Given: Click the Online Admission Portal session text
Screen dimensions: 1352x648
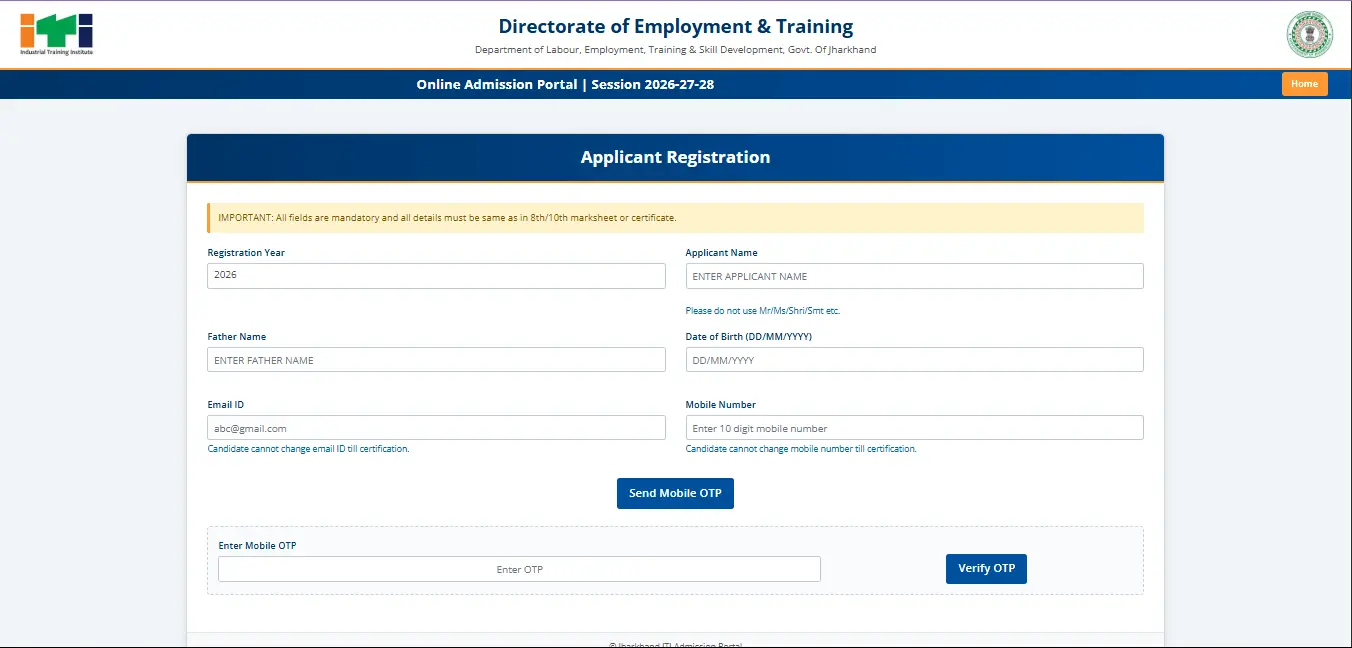Looking at the screenshot, I should click(x=565, y=84).
